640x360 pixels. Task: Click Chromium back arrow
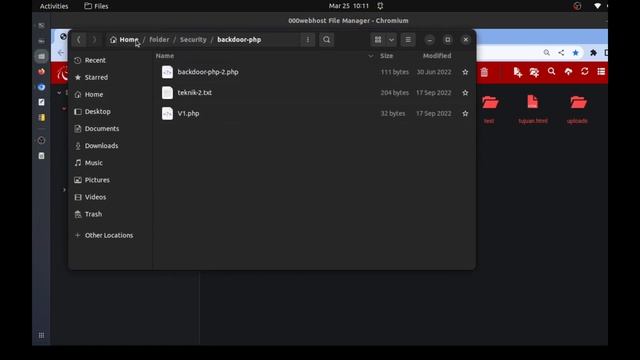pos(60,53)
